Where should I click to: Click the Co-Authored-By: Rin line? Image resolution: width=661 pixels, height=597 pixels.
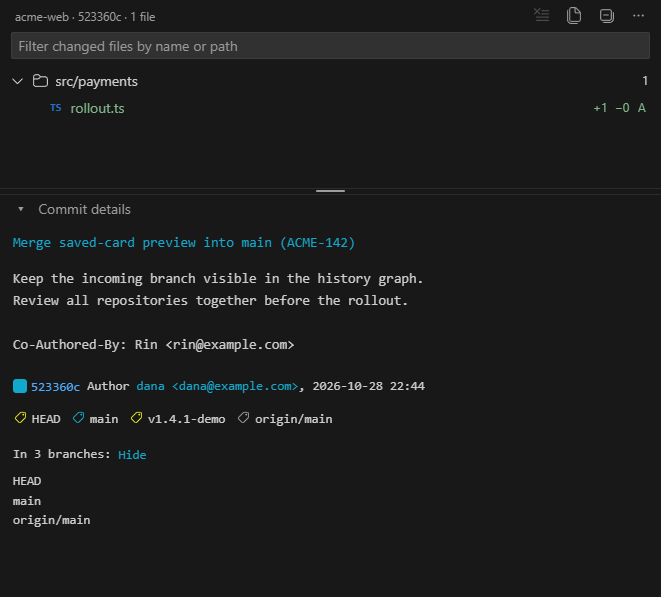click(x=153, y=345)
